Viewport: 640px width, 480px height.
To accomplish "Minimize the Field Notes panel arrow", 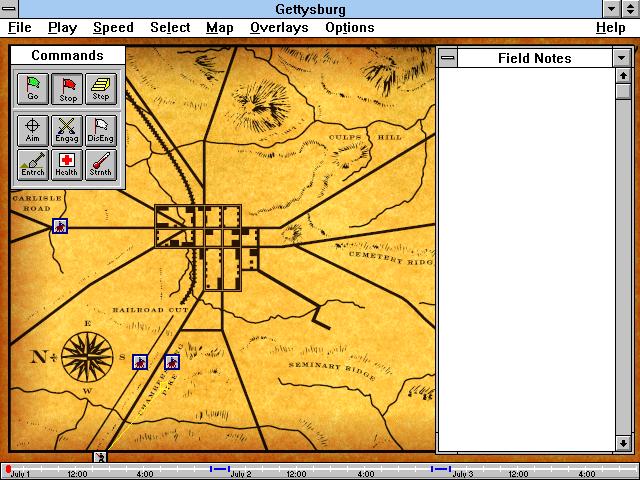I will [622, 58].
